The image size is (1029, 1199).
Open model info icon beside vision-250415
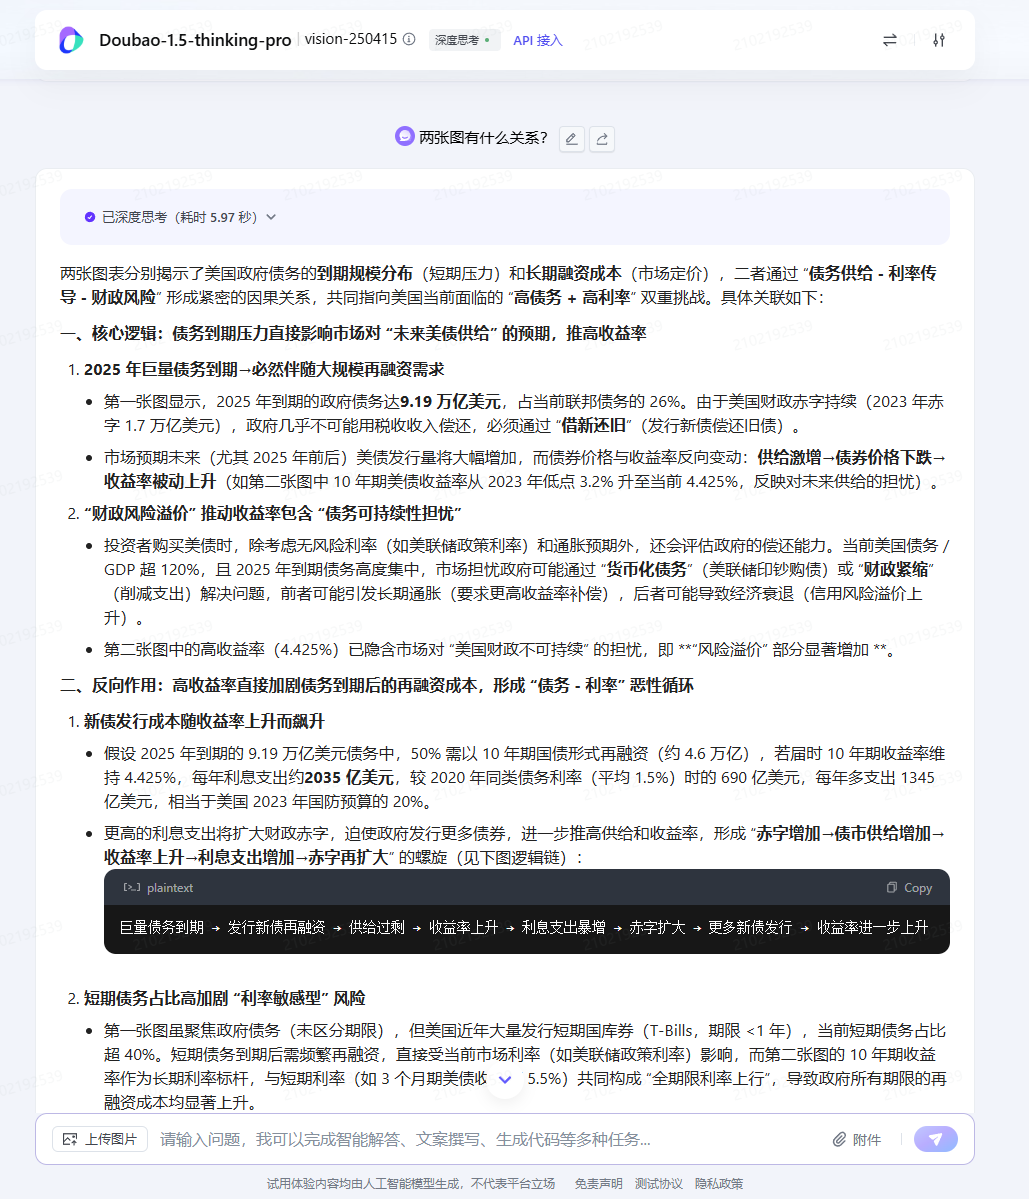[x=409, y=39]
